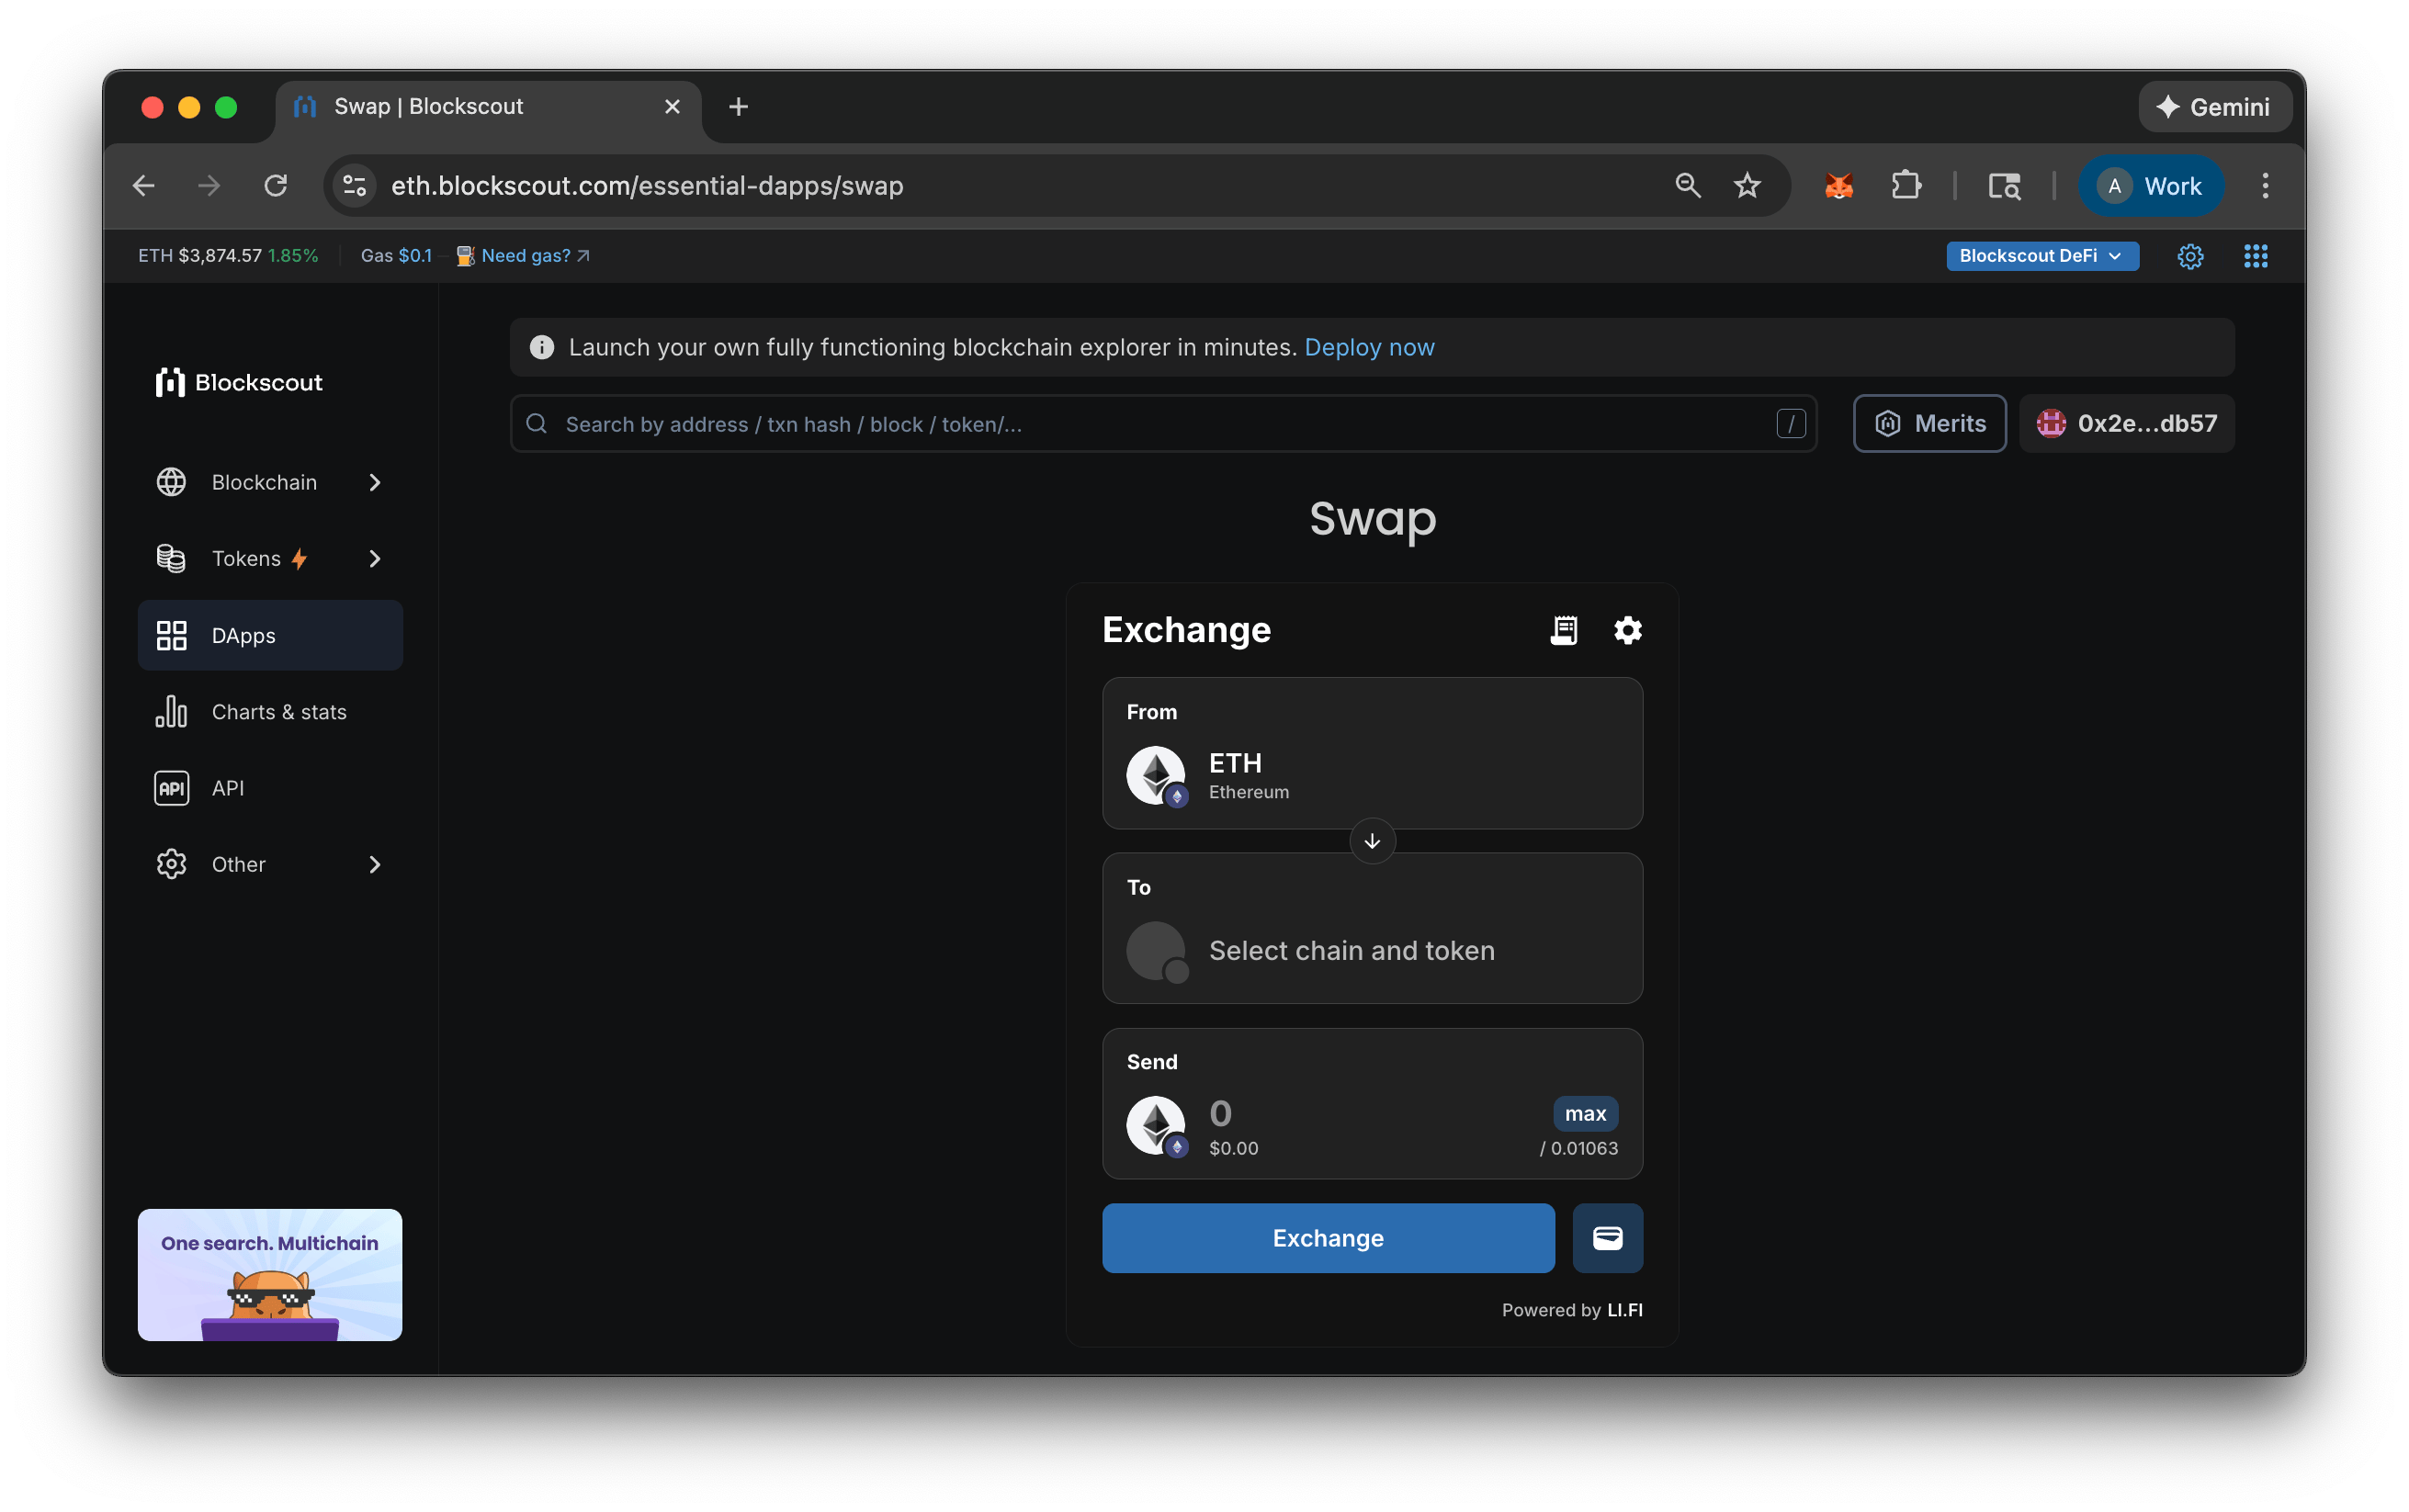This screenshot has height=1512, width=2409.
Task: Open the browser extensions puzzle icon
Action: pyautogui.click(x=1906, y=186)
